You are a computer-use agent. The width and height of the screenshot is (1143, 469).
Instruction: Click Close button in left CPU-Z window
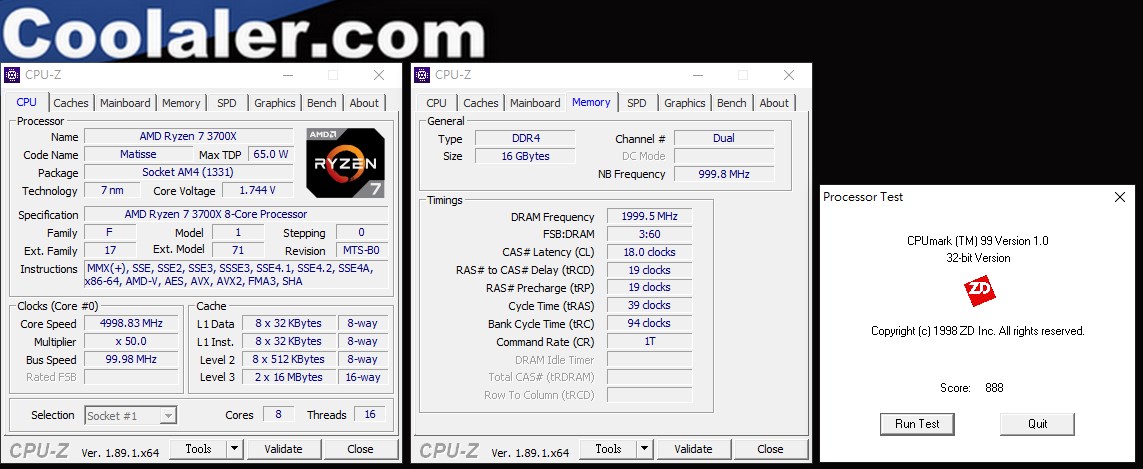click(x=360, y=449)
